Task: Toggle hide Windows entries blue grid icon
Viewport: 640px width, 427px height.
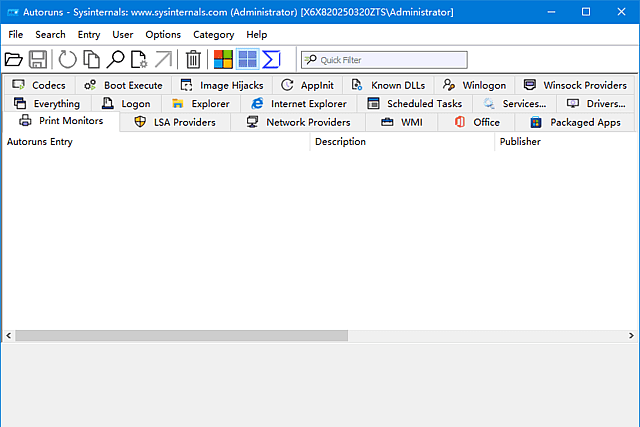Action: pos(247,60)
